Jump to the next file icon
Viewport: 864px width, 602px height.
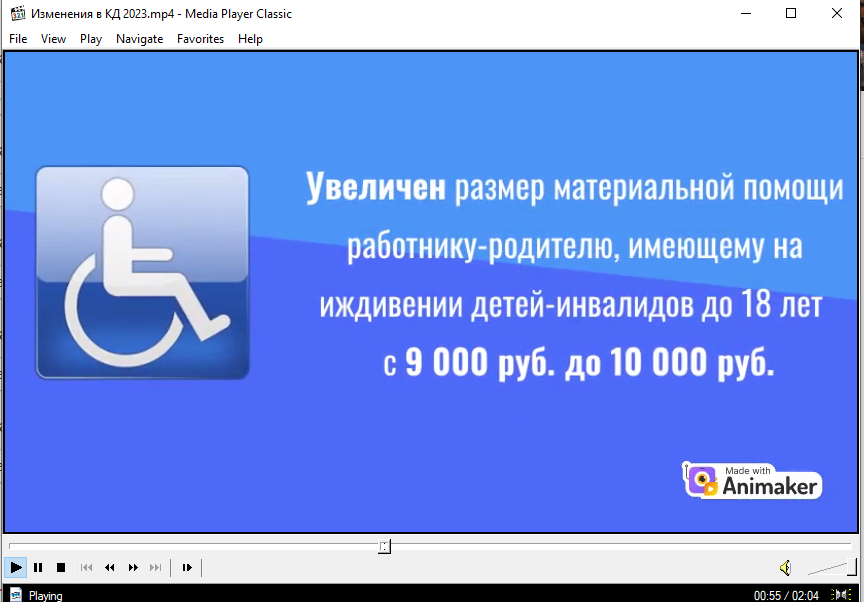155,567
